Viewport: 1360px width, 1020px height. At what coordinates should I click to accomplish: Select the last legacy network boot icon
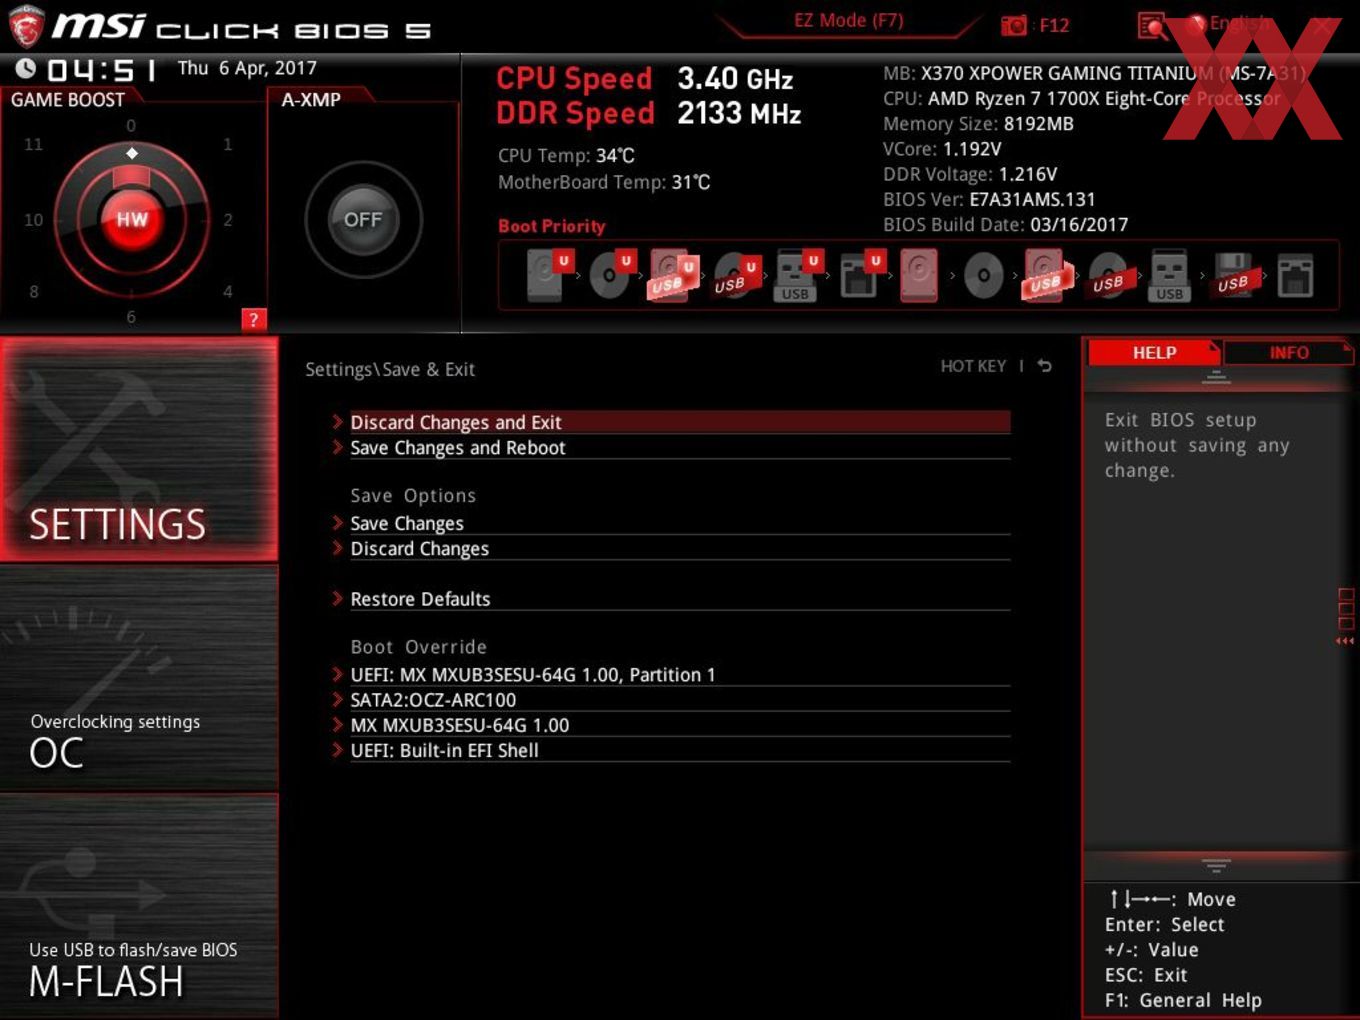click(x=1295, y=275)
